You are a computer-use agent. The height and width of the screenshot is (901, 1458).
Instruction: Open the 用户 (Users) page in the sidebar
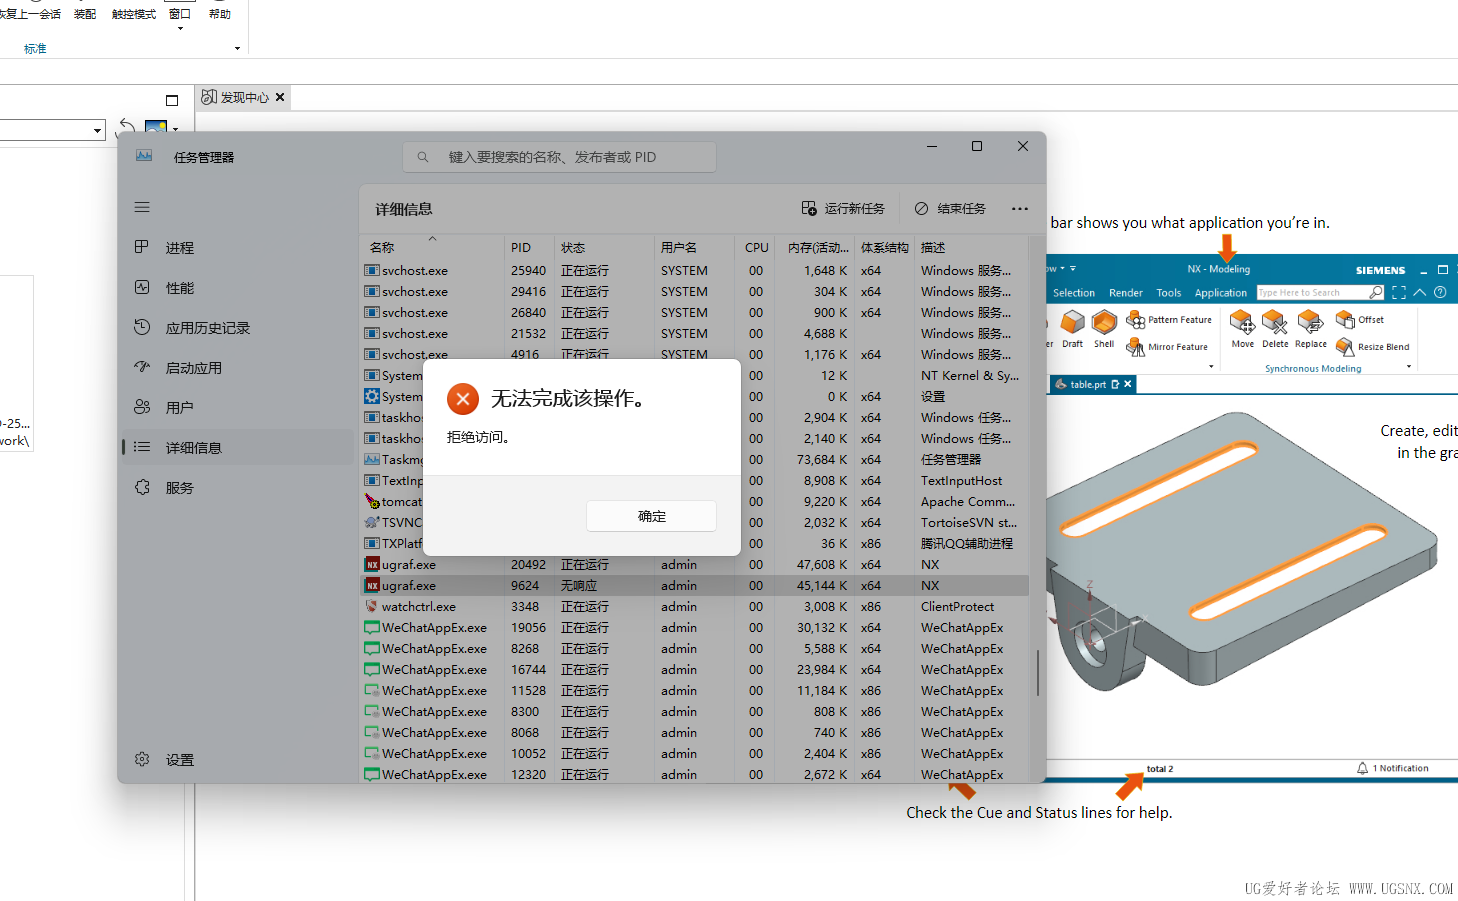[180, 408]
